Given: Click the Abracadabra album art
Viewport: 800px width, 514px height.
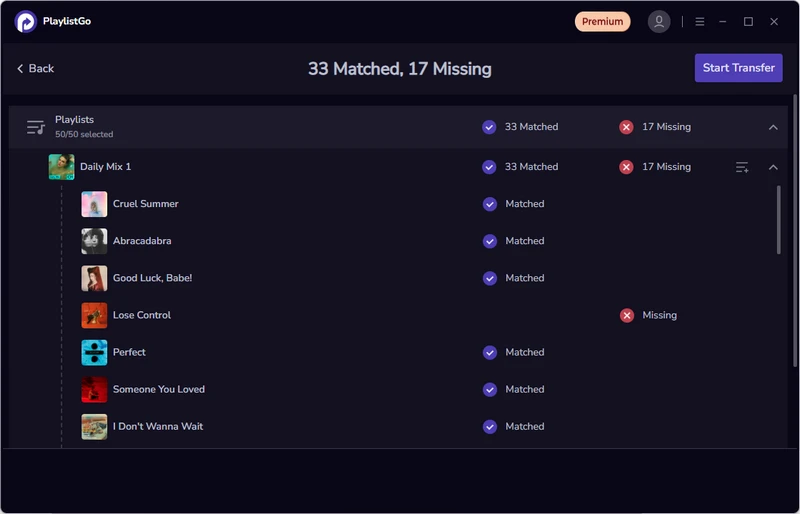Looking at the screenshot, I should coord(94,241).
